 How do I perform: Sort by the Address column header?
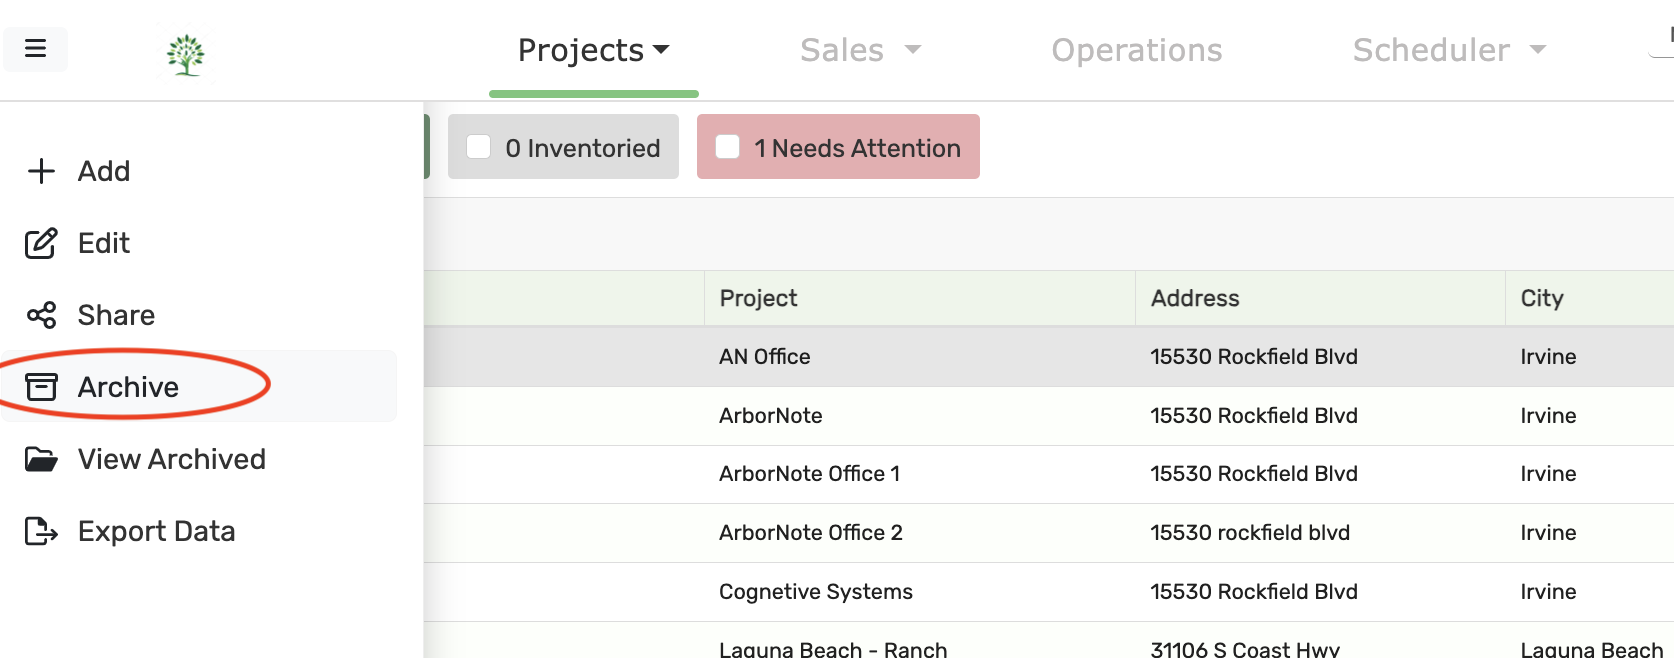[1195, 298]
